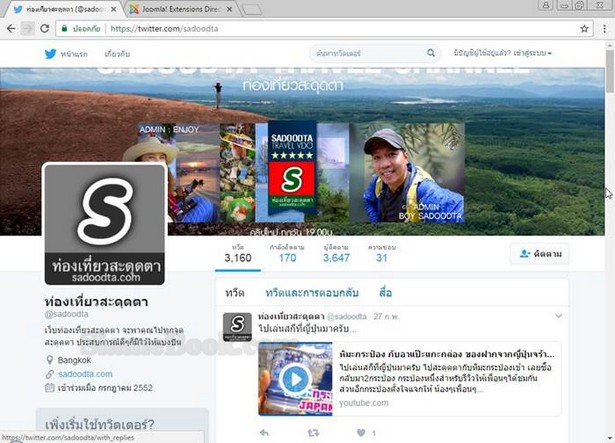Click the search magnifier icon
Viewport: 615px width, 443px height.
431,53
